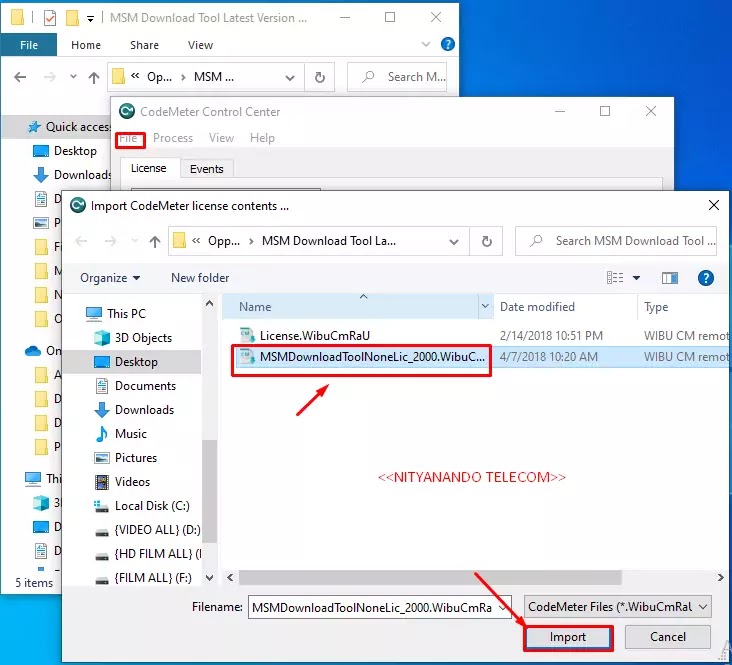732x665 pixels.
Task: Toggle the preview pane icon
Action: 669,278
